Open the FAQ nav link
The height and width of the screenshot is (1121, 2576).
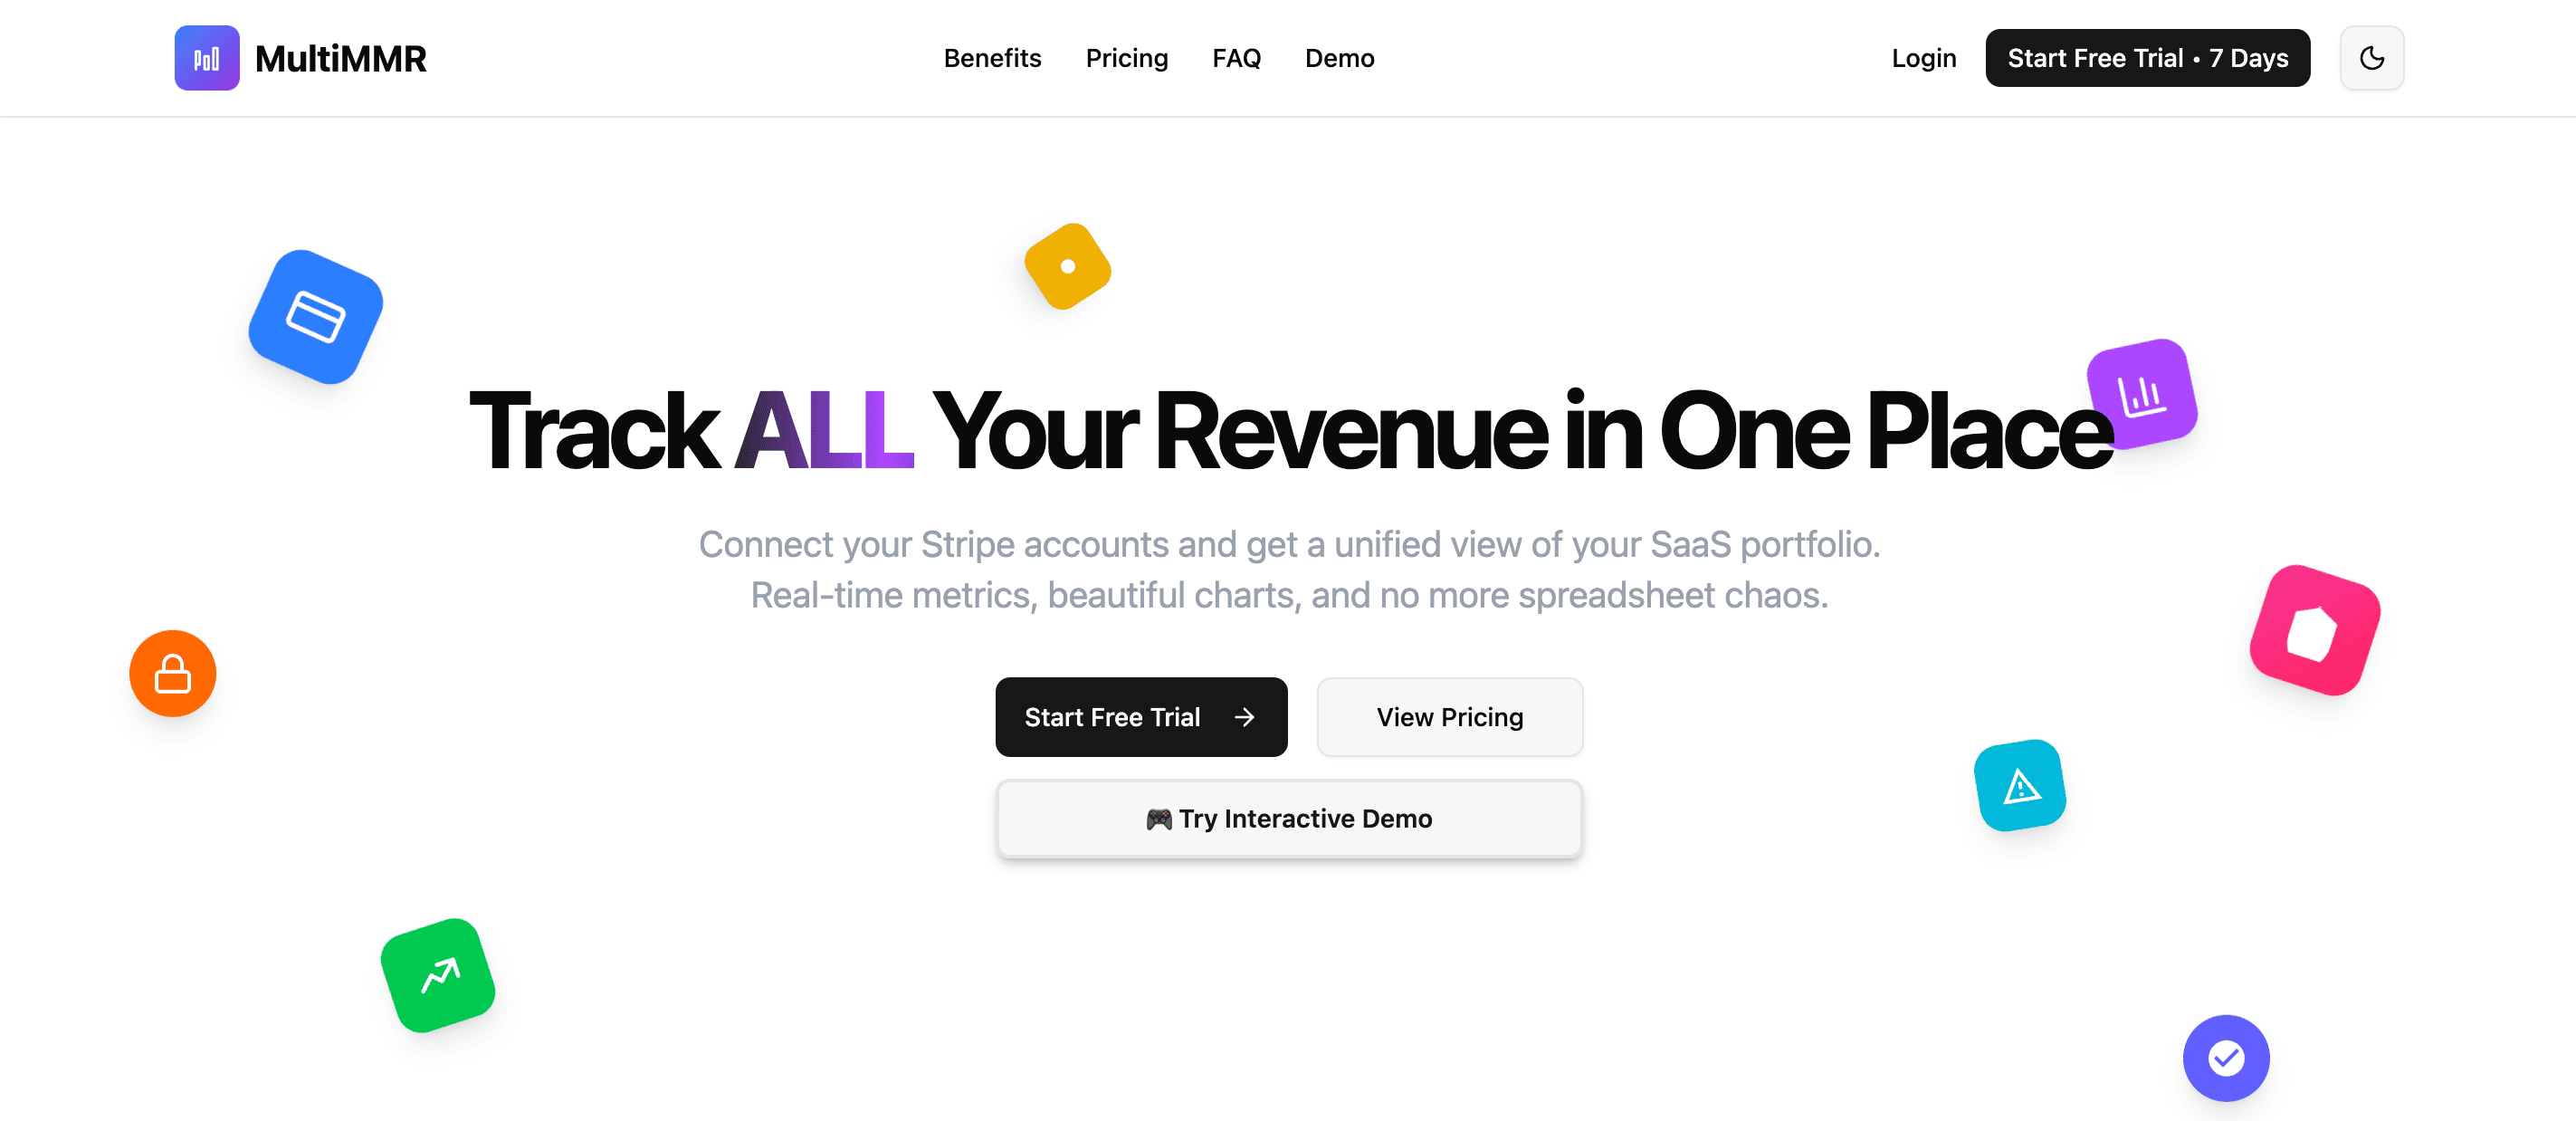[x=1236, y=58]
